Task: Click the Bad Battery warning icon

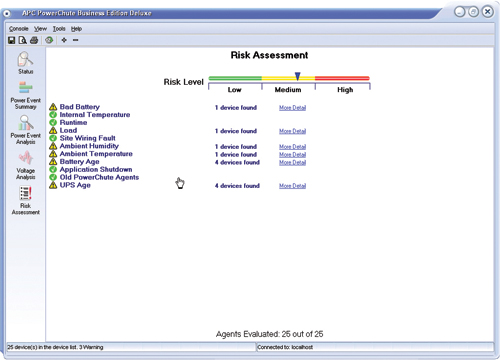Action: pos(53,107)
